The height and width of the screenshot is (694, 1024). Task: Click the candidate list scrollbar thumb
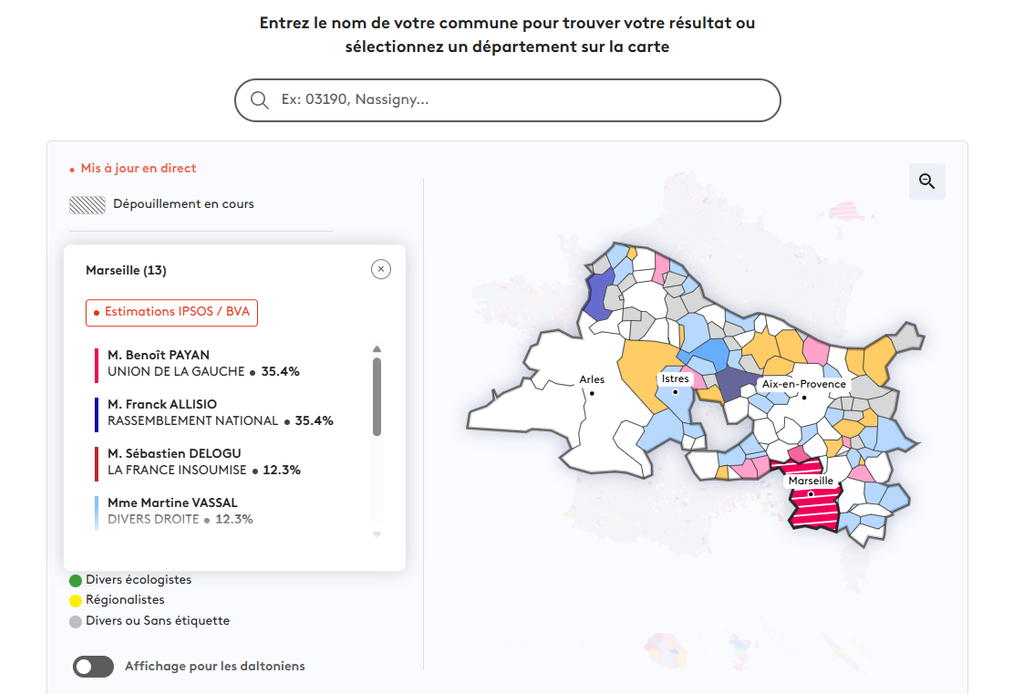377,396
